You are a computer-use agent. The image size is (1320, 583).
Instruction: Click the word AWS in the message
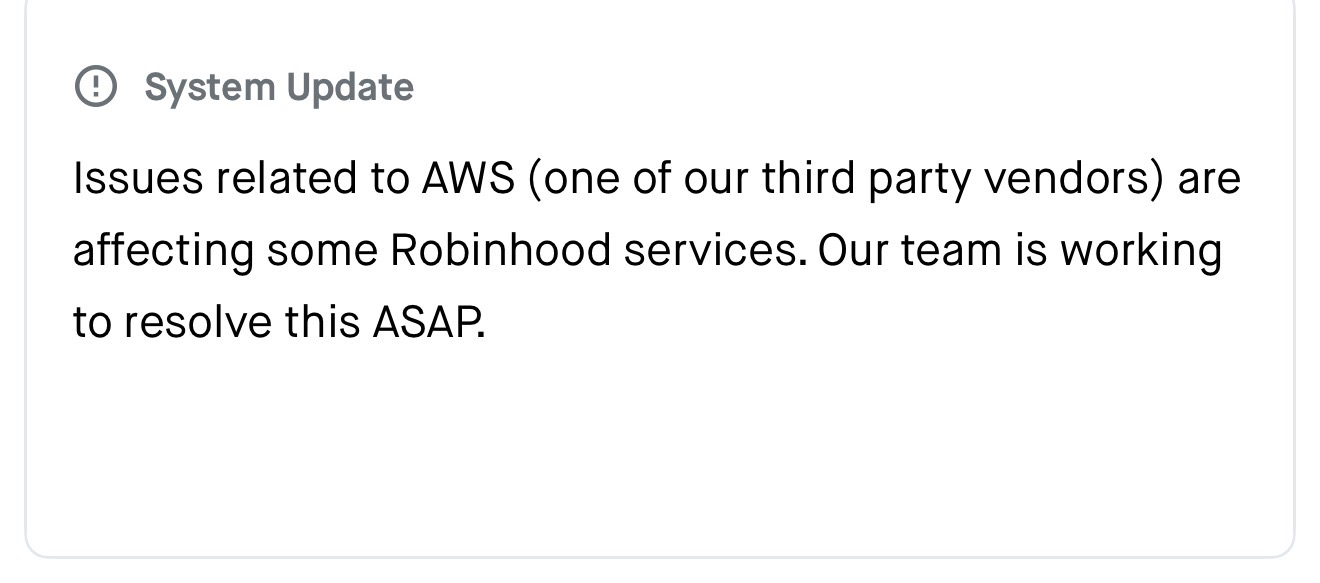(x=468, y=179)
